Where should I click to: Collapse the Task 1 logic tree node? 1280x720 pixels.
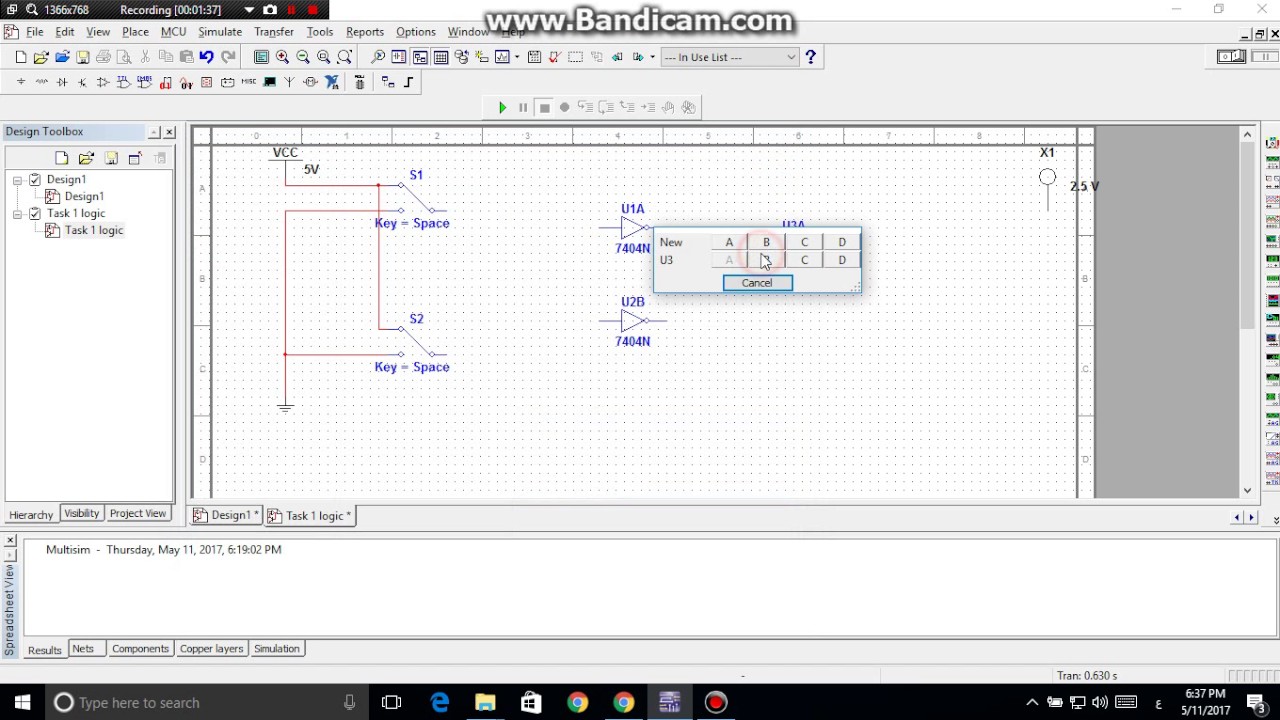pyautogui.click(x=17, y=213)
